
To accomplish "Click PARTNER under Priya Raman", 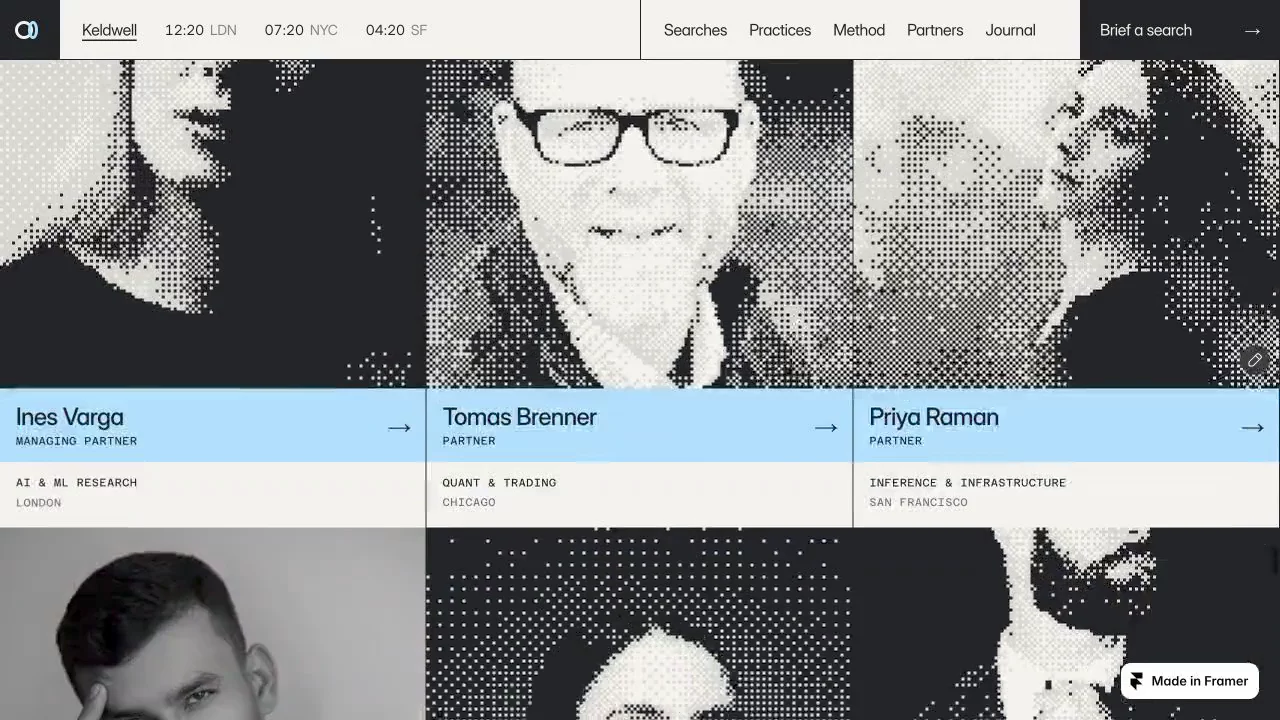I will point(896,440).
